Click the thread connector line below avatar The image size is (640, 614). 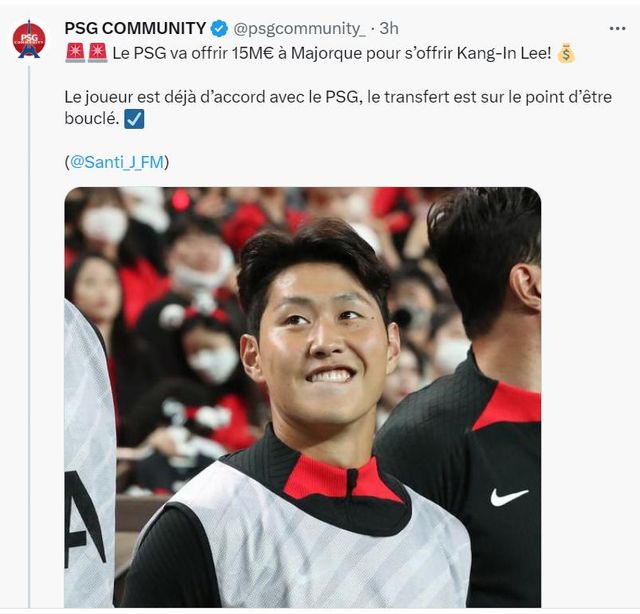coord(29,337)
